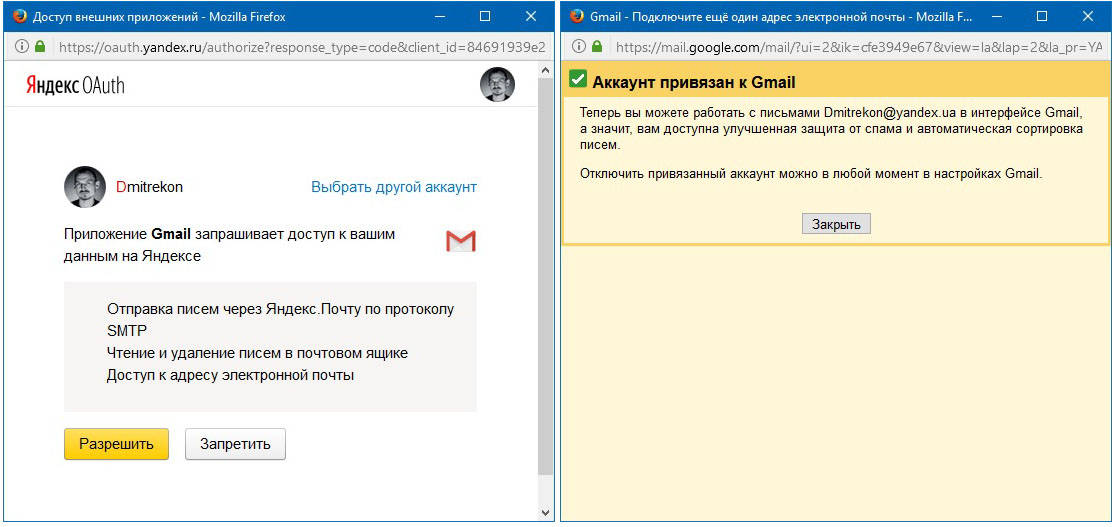Minimize the Yandex OAuth Firefox window
The height and width of the screenshot is (527, 1118).
pyautogui.click(x=441, y=16)
